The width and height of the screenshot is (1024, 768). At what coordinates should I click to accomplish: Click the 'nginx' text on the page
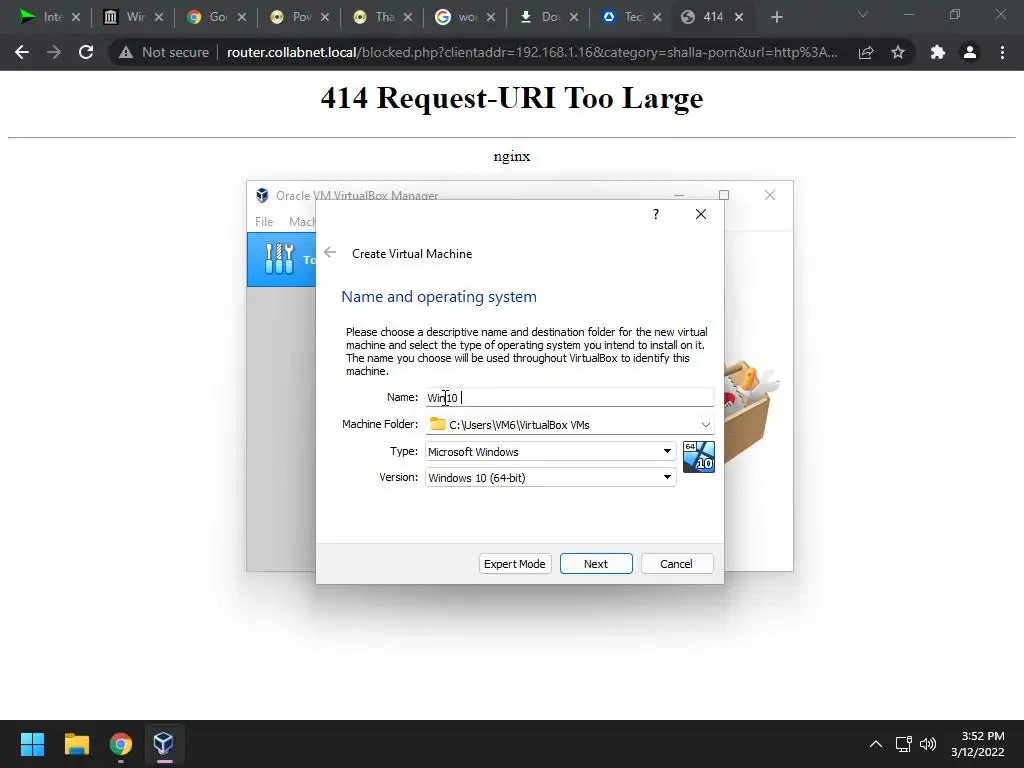(x=512, y=157)
